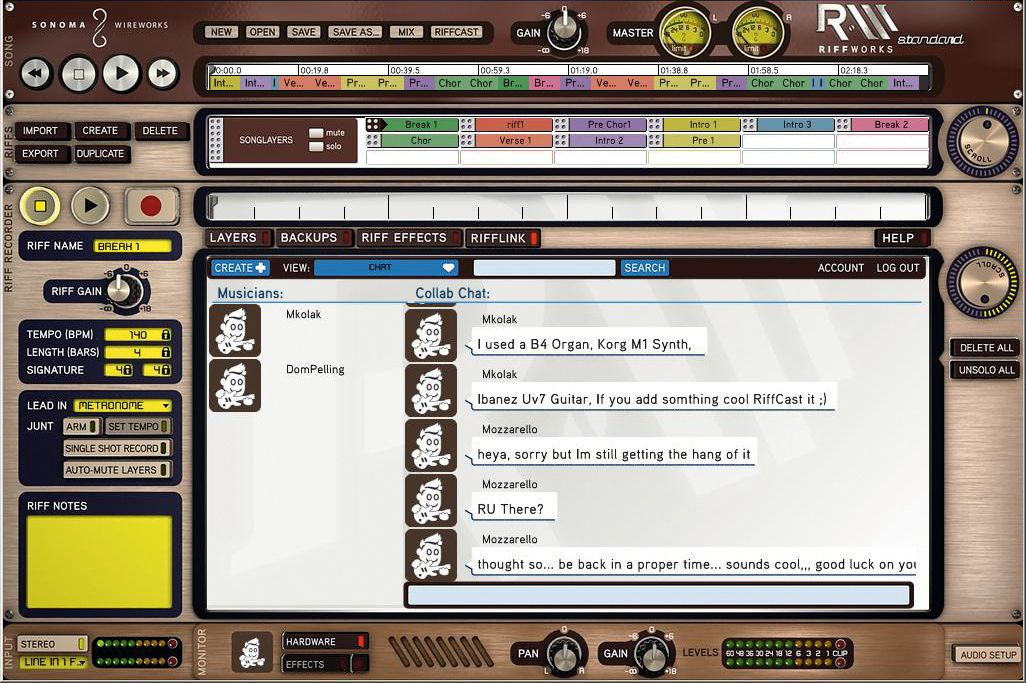Click the lock icon beside Length (Bars)
The height and width of the screenshot is (683, 1026).
(166, 352)
